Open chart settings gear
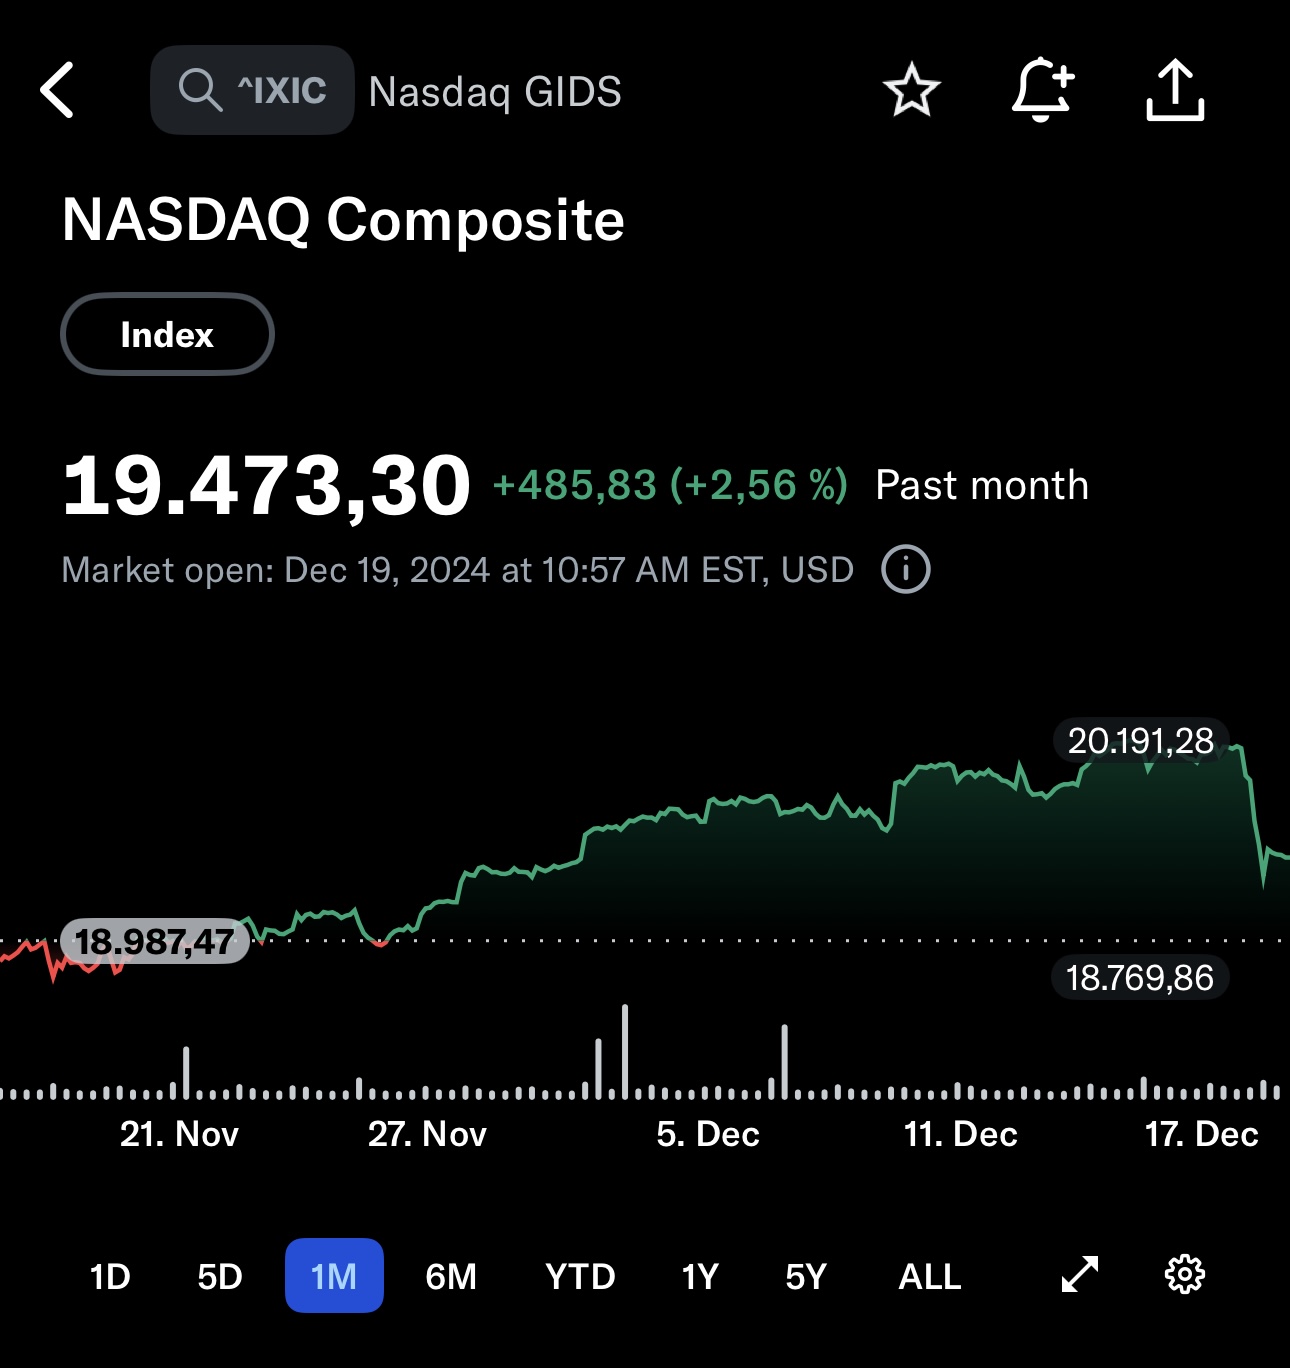 pos(1185,1275)
